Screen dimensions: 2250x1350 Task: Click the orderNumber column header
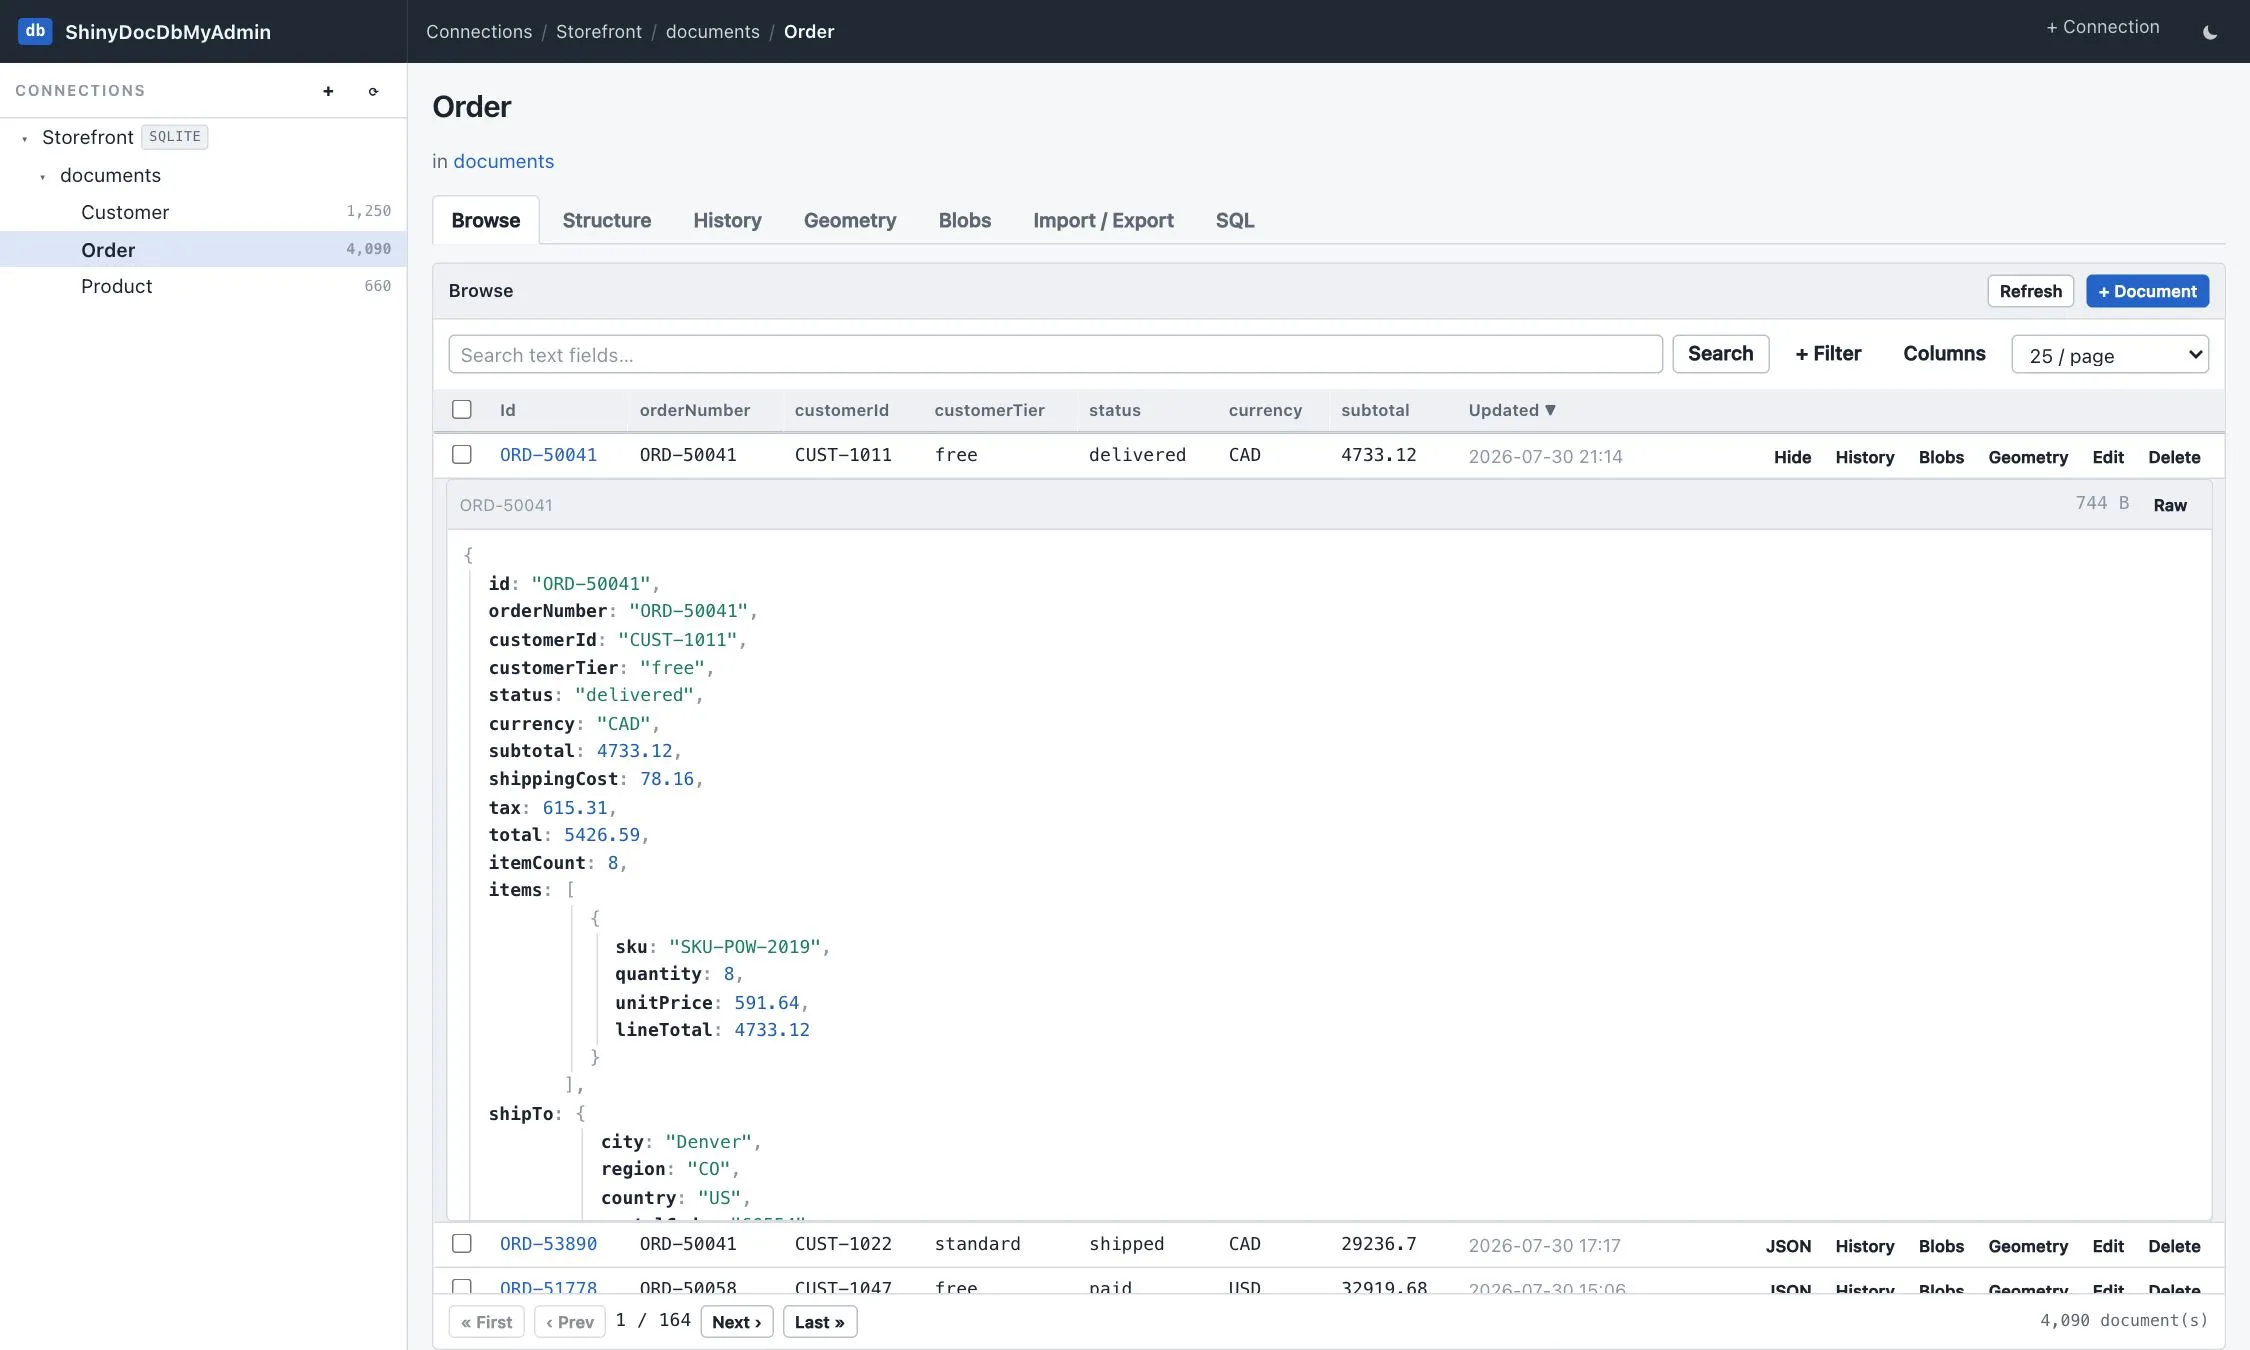(x=695, y=410)
